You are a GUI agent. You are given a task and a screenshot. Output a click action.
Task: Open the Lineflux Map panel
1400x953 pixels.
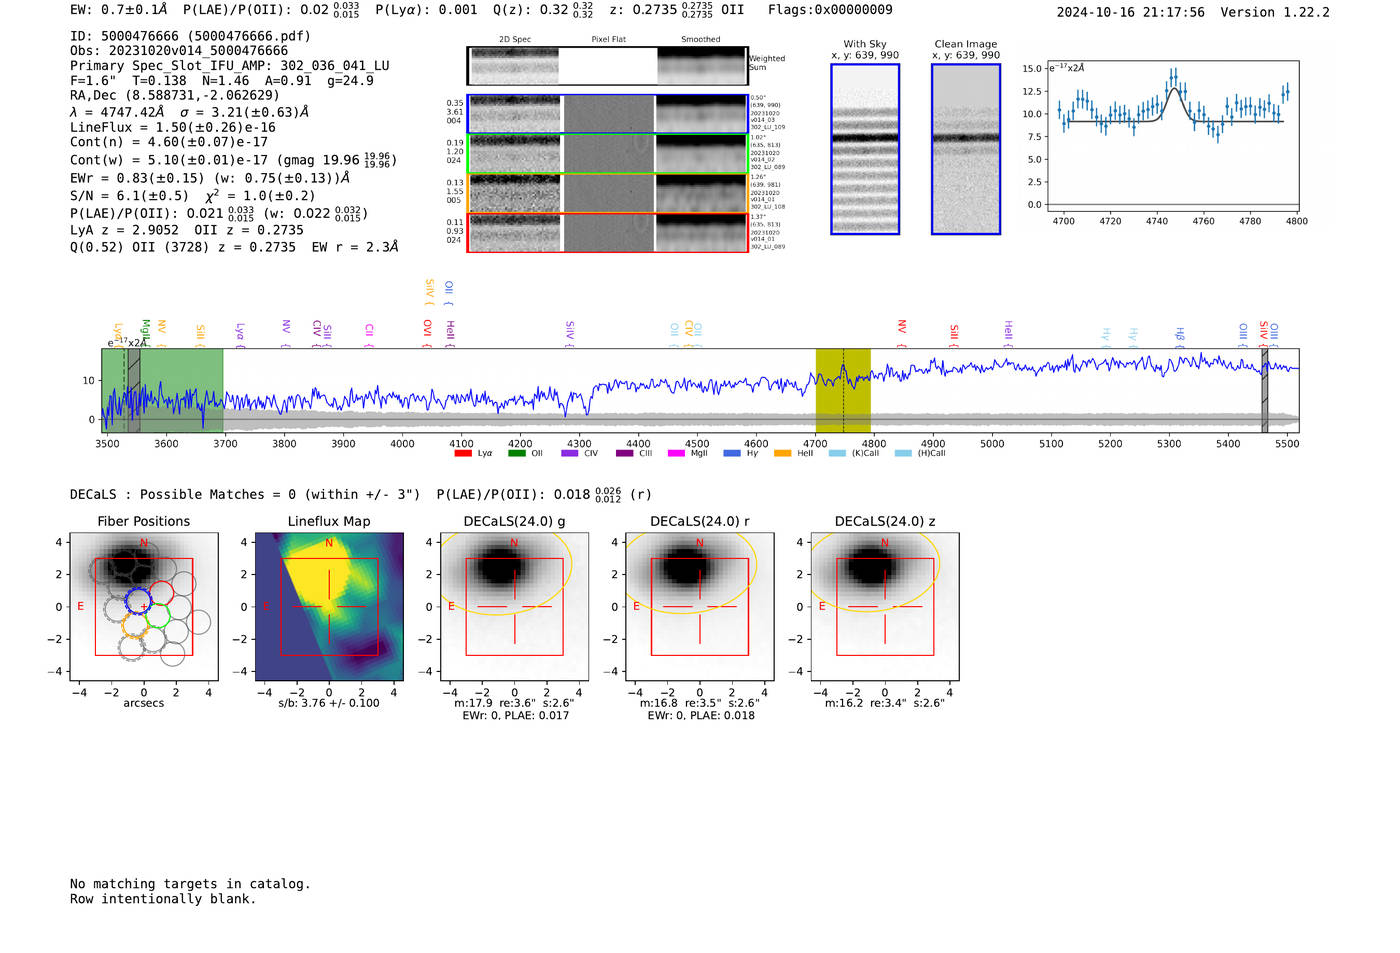329,607
